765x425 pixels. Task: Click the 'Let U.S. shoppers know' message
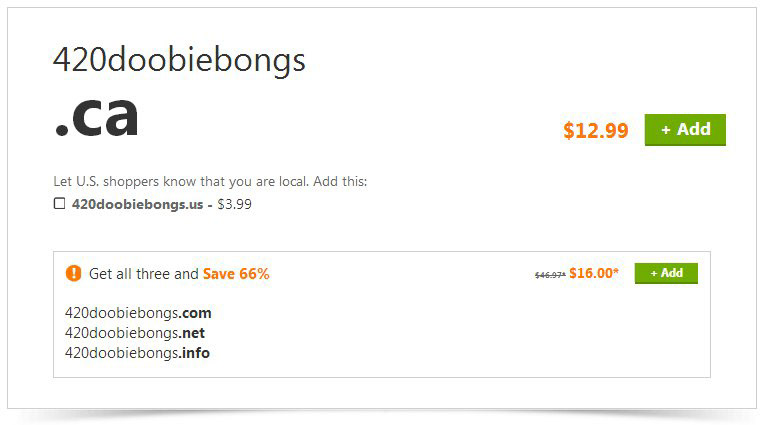point(210,182)
